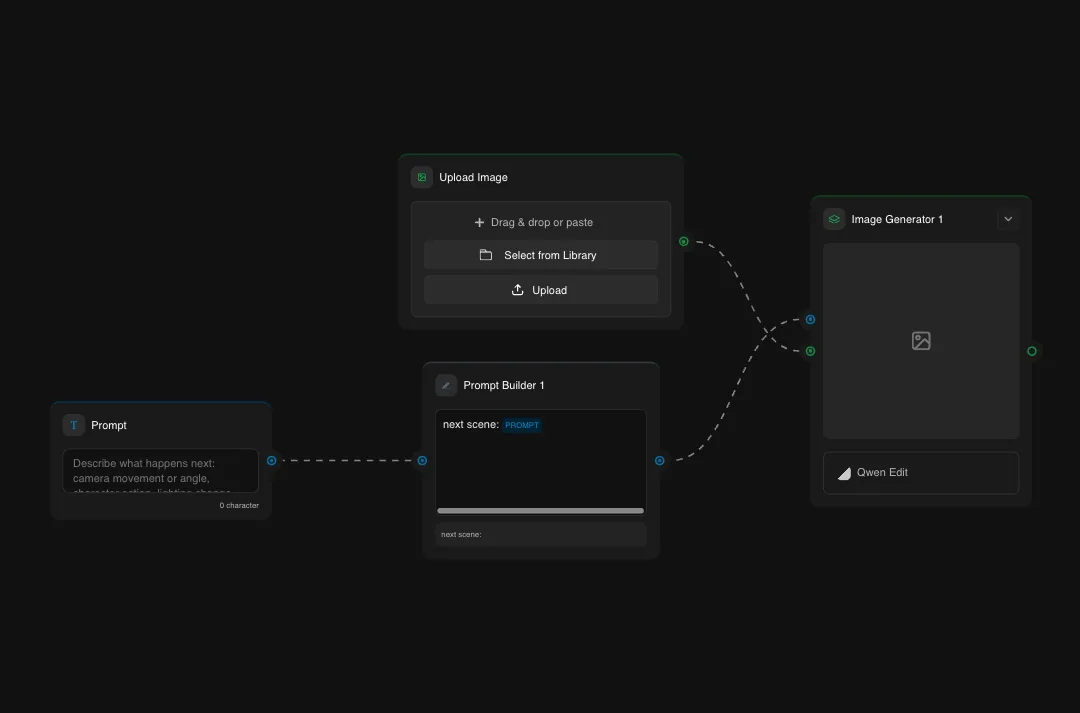
Task: Select the blue PROMPT chip in Prompt Builder
Action: click(x=522, y=424)
